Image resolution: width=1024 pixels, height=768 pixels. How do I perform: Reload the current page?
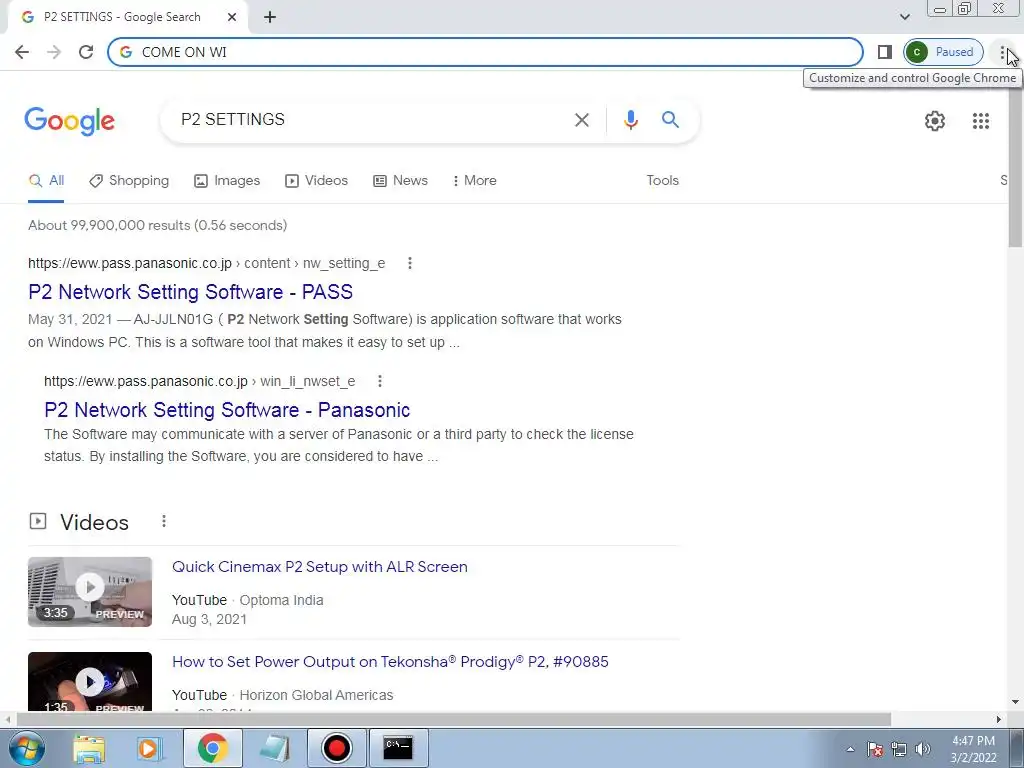click(86, 52)
